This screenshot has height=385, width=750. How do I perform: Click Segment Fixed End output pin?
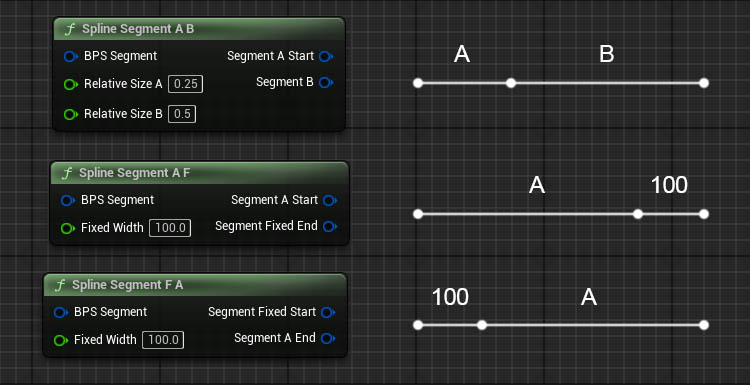tap(330, 226)
